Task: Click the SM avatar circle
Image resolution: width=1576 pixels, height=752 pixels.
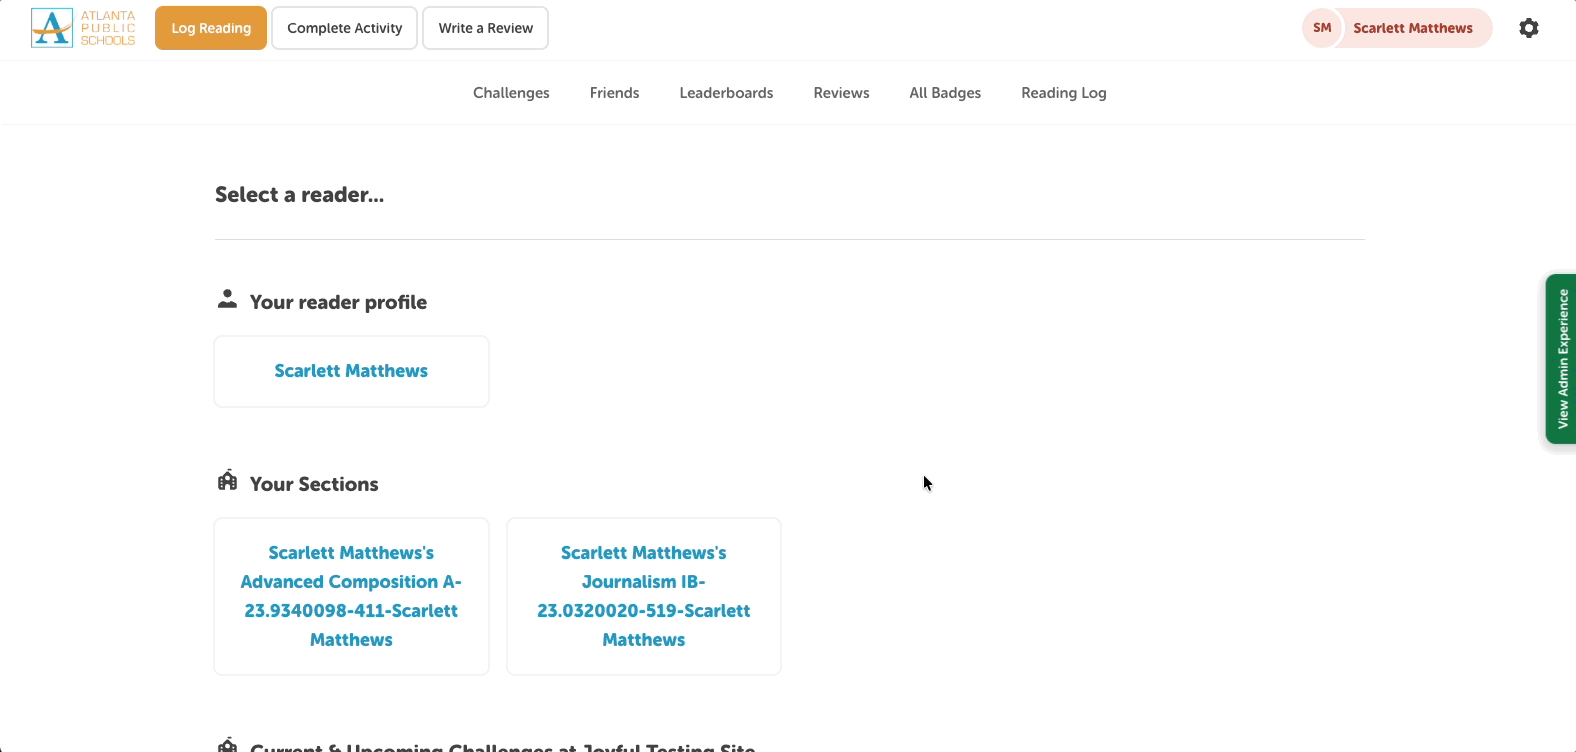Action: click(1322, 28)
